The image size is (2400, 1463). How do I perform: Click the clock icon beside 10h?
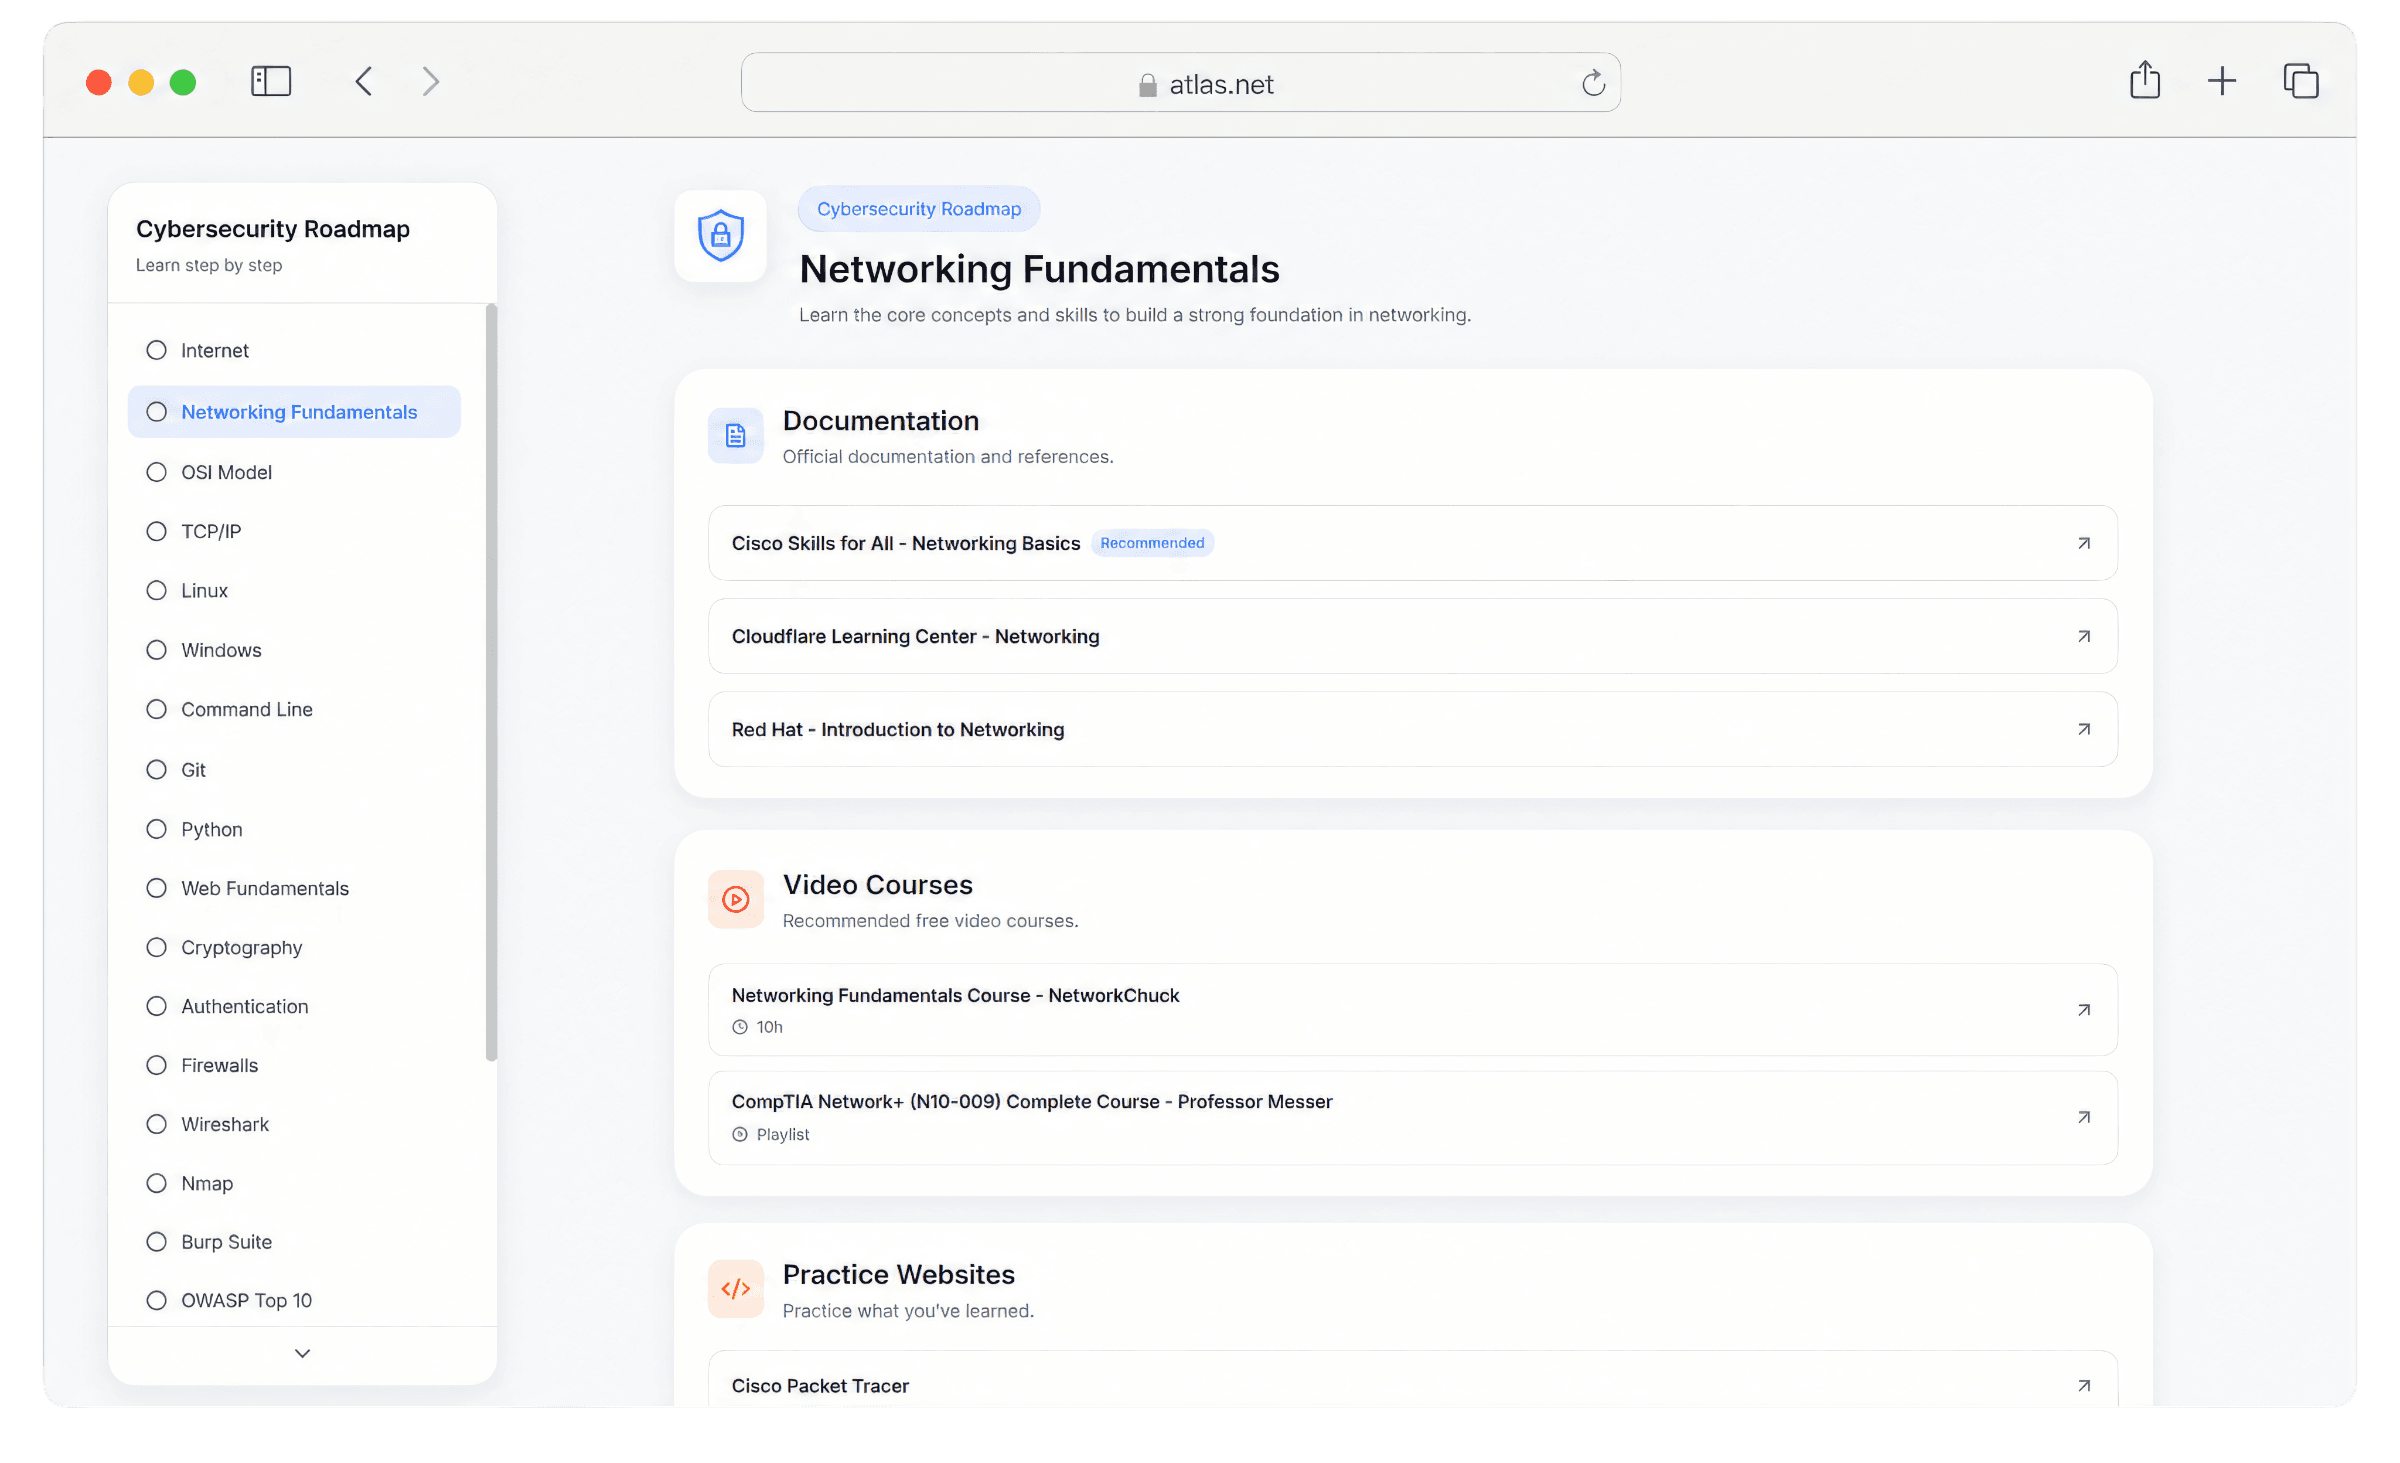740,1027
